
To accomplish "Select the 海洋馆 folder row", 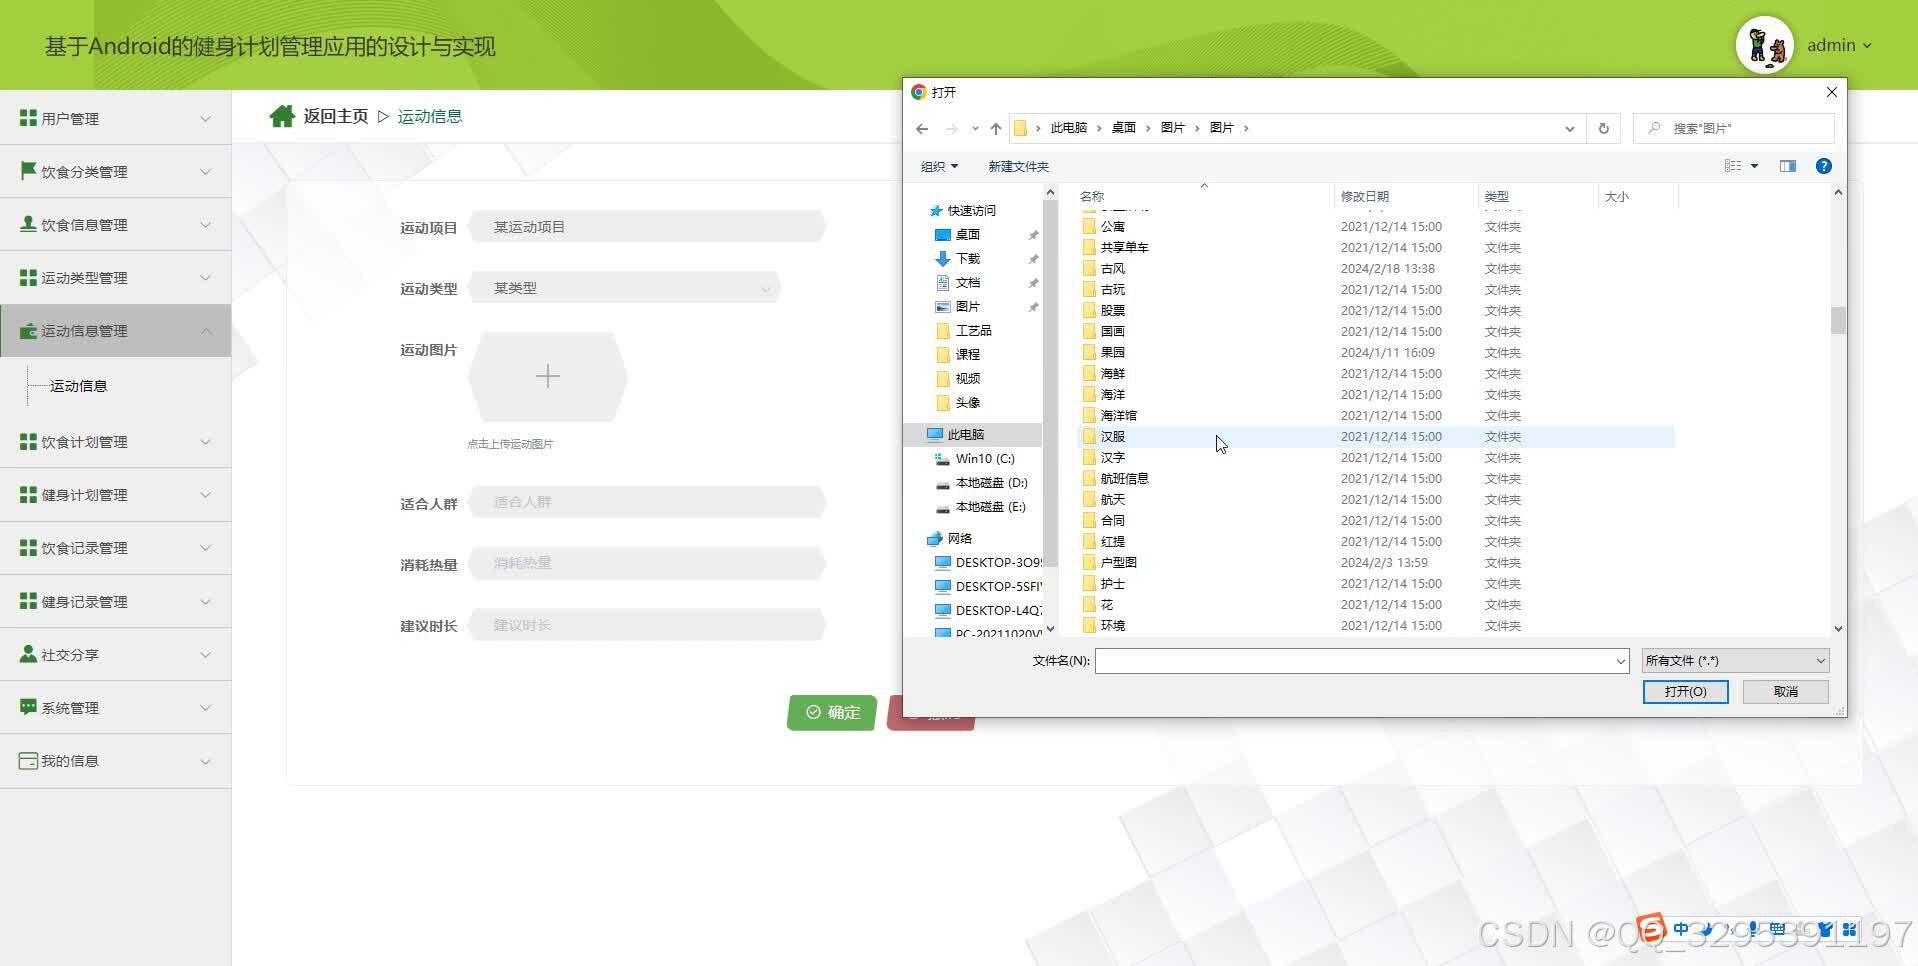I will click(1375, 415).
